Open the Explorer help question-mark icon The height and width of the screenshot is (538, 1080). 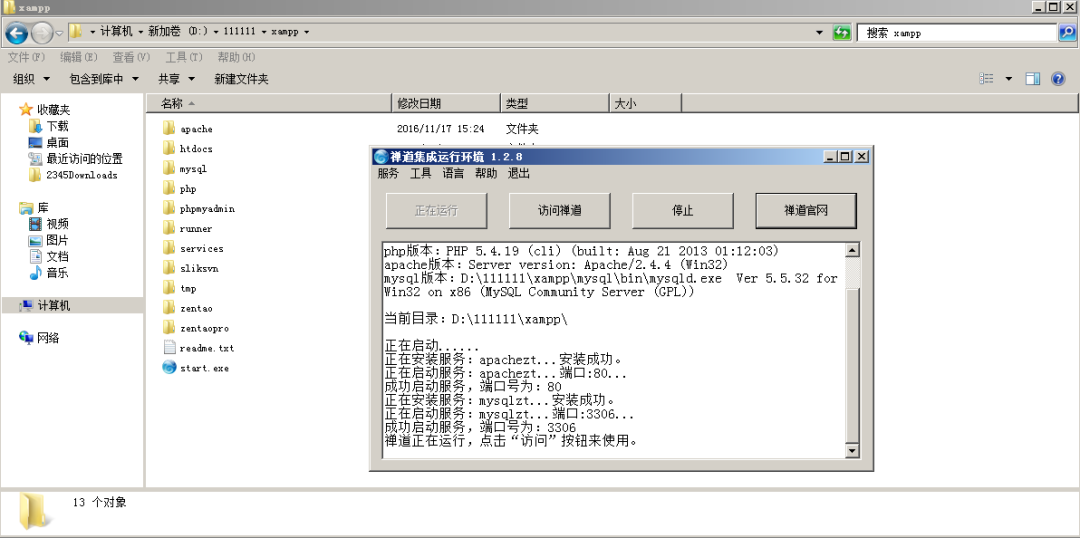coord(1058,79)
